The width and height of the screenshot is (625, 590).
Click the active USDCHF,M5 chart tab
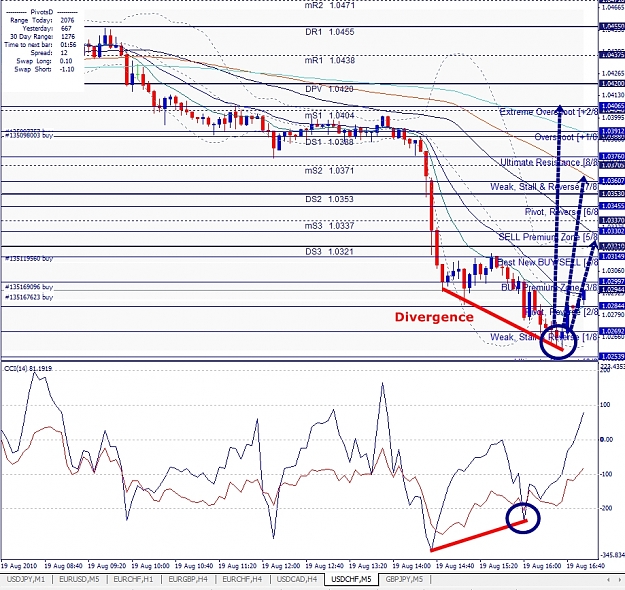[352, 579]
